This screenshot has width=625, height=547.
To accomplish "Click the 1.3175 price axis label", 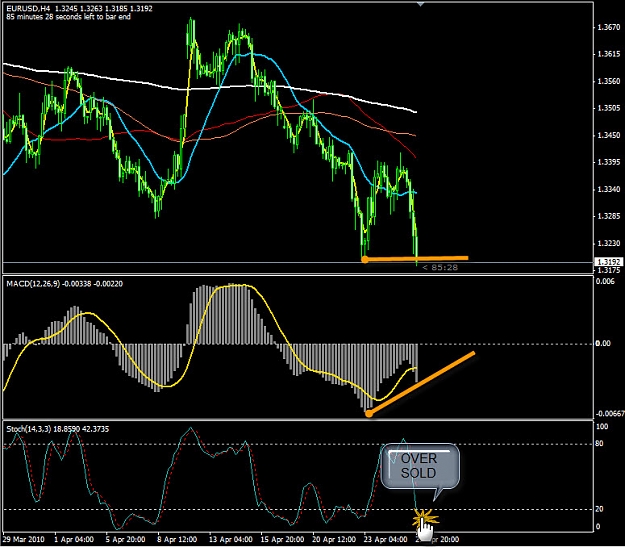I will tap(609, 270).
